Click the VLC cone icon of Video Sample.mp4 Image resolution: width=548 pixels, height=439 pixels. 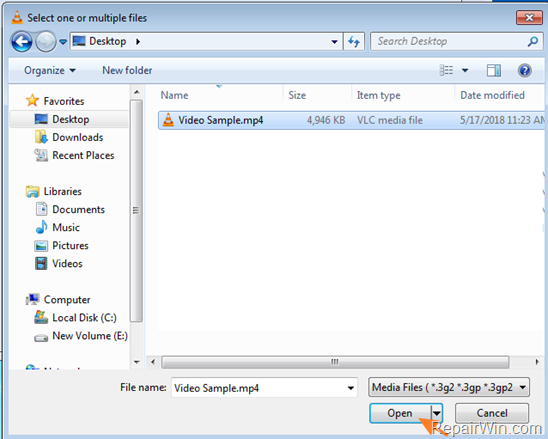(x=168, y=120)
